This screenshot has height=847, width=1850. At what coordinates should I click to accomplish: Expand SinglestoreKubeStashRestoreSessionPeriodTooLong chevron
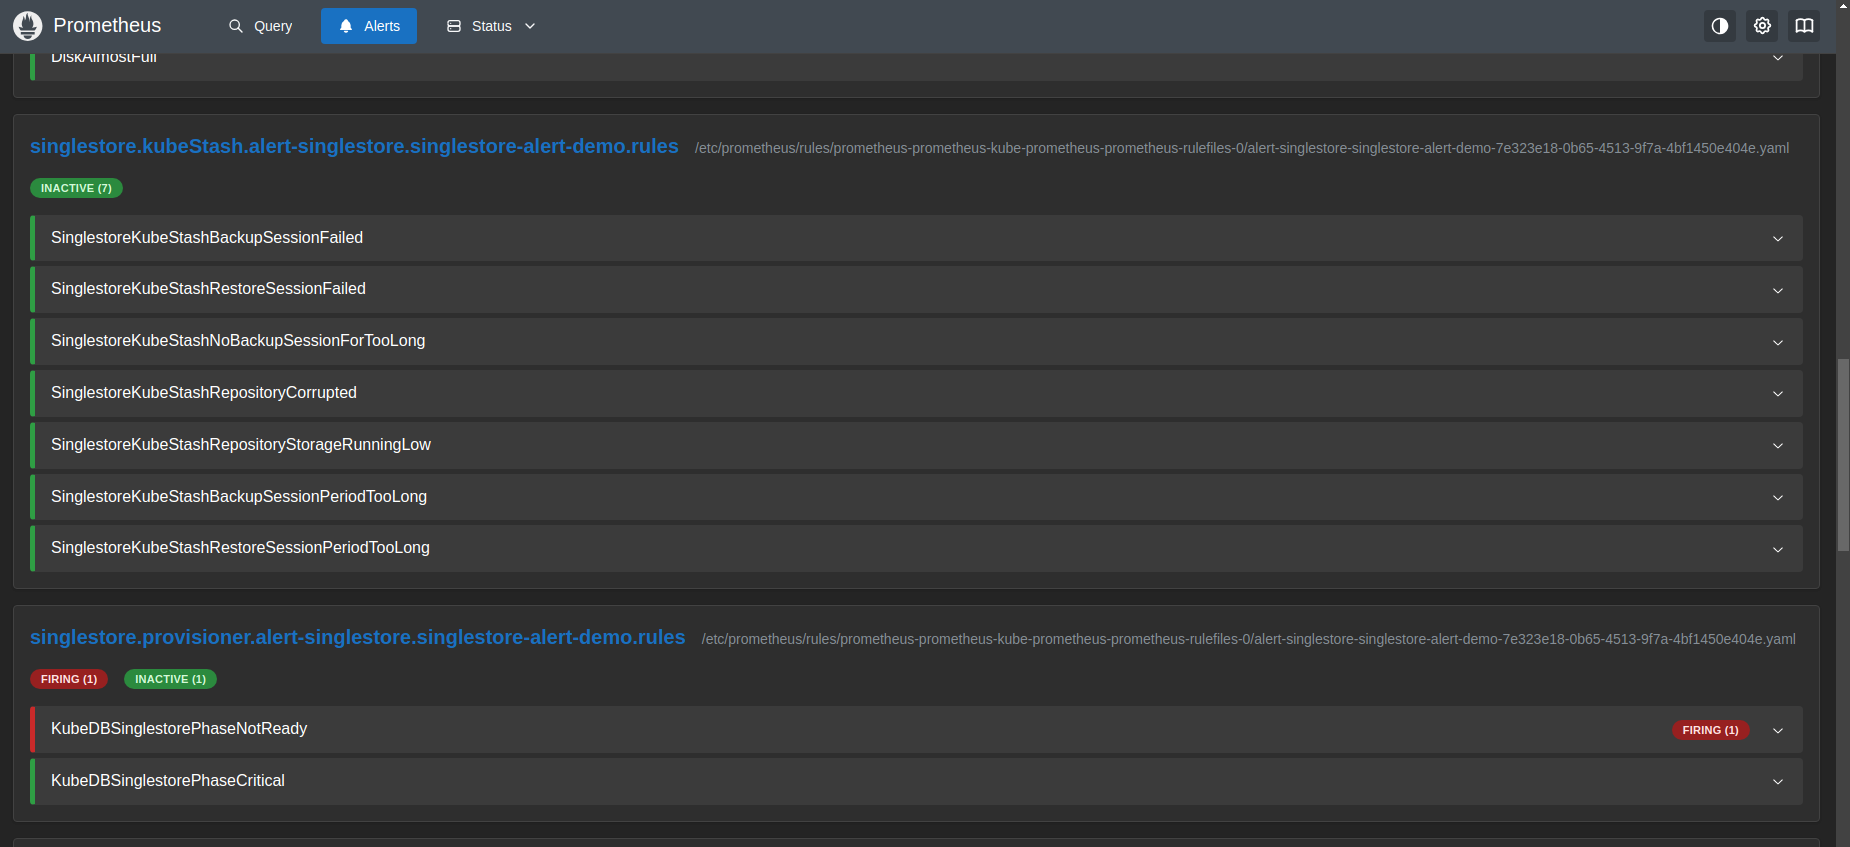pyautogui.click(x=1778, y=550)
